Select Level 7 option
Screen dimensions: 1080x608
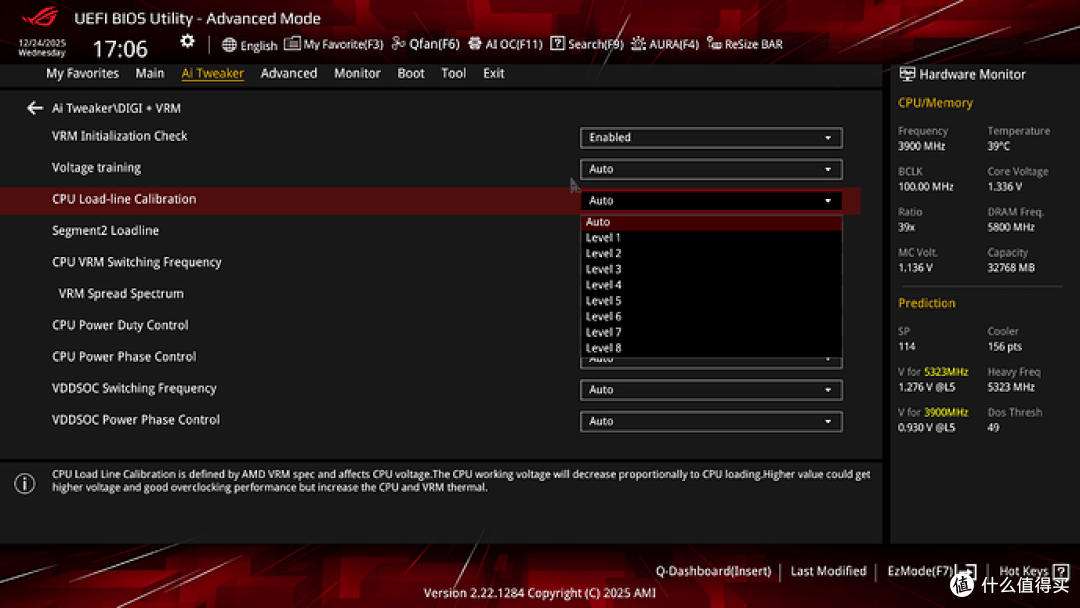(x=711, y=333)
